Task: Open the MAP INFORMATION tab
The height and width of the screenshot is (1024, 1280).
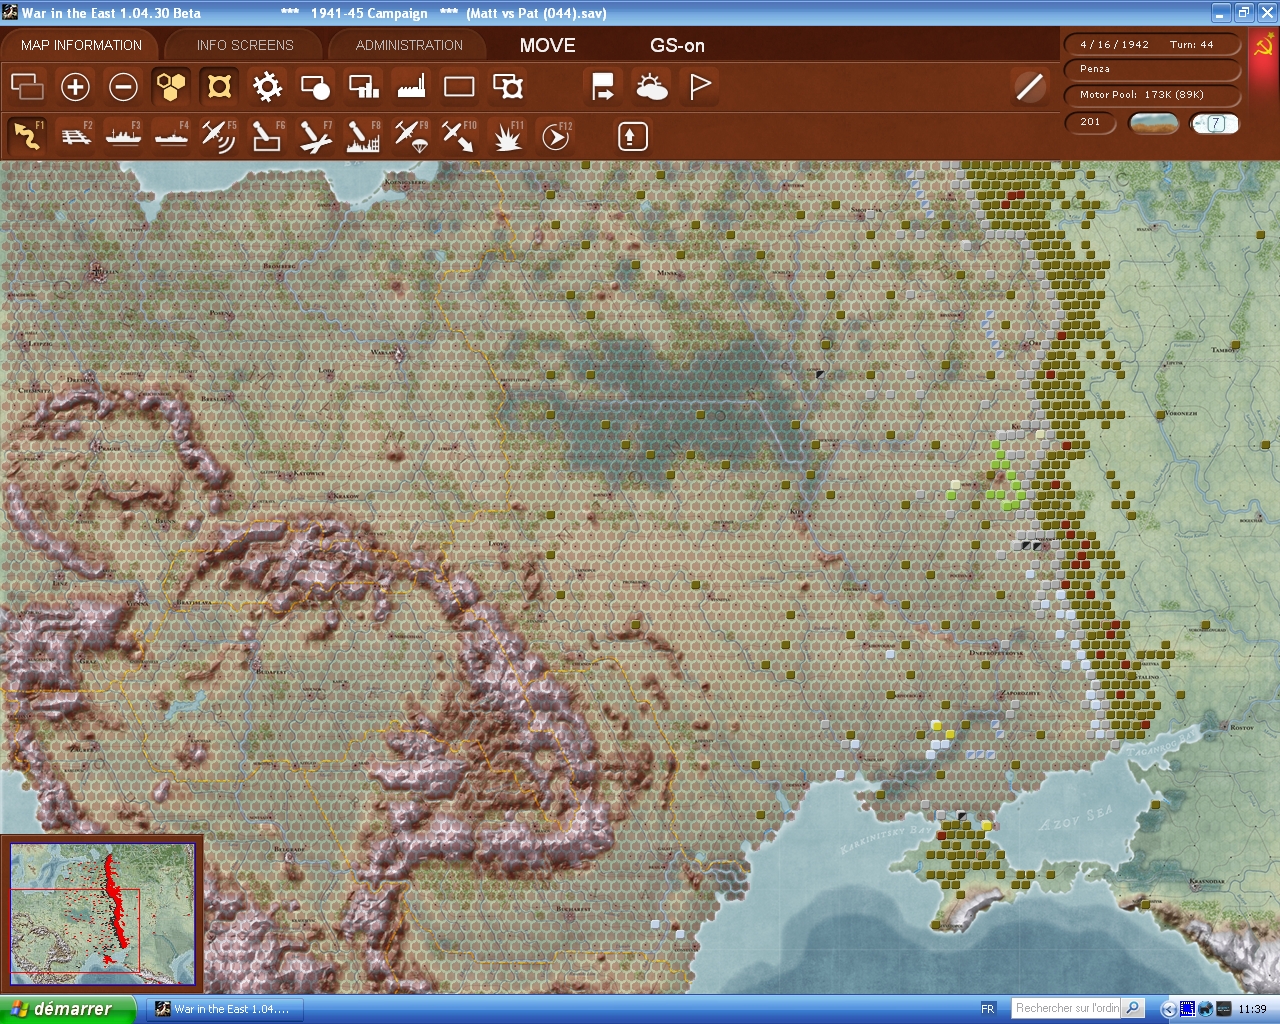Action: [x=81, y=45]
